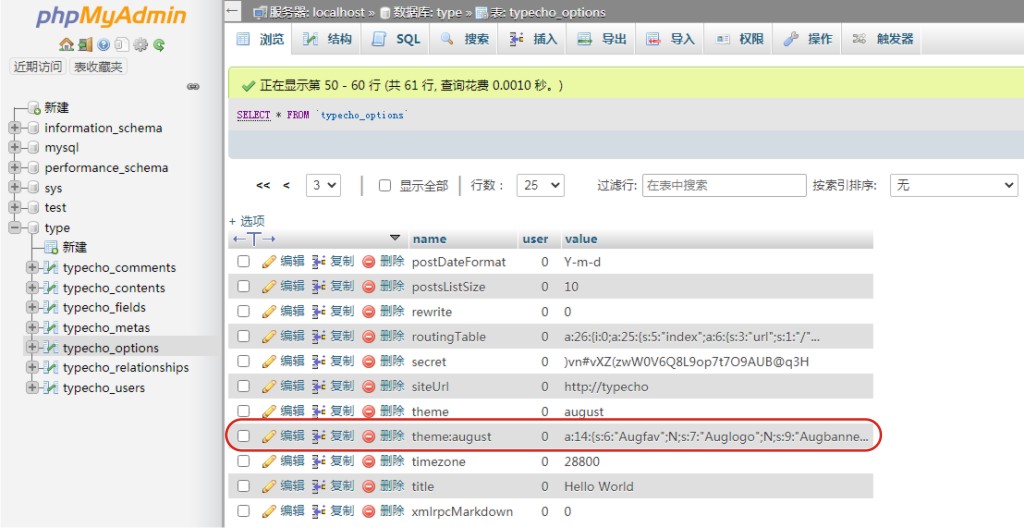Viewport: 1024px width, 528px height.
Task: Click the 近期访问 button
Action: coord(38,67)
